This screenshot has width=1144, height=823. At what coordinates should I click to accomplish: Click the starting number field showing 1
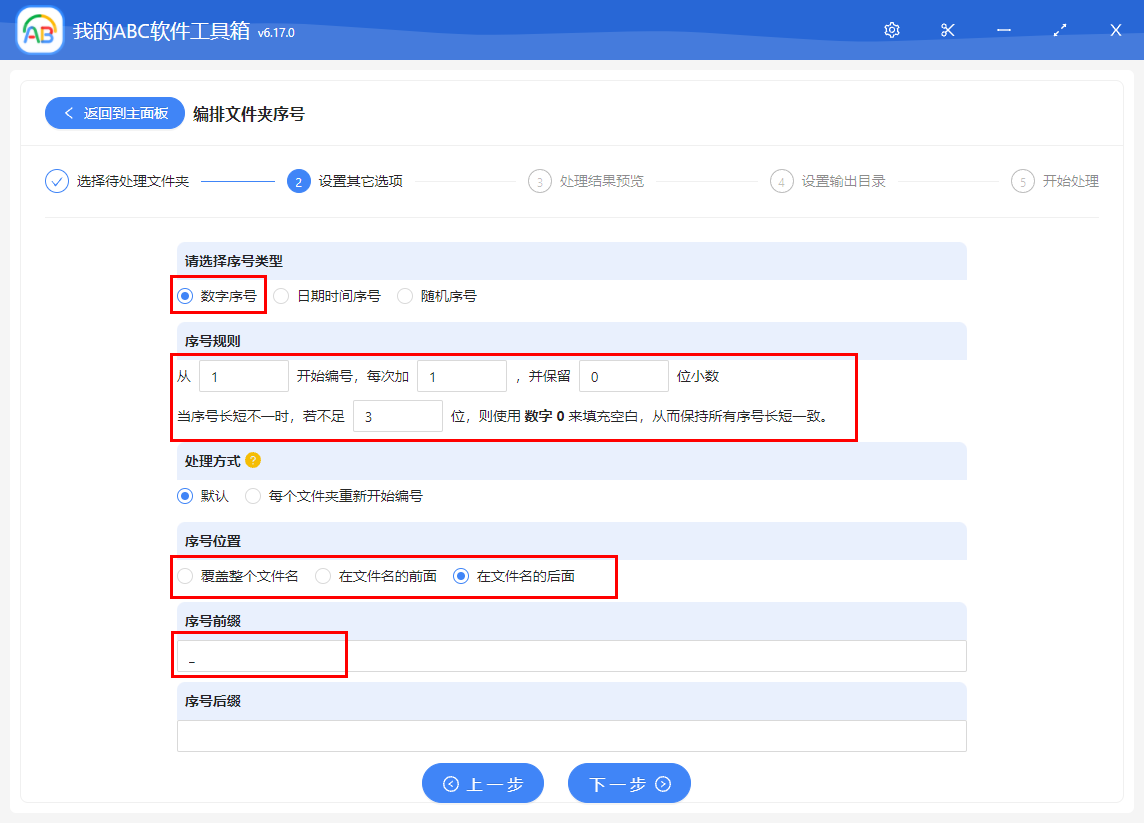(x=243, y=375)
